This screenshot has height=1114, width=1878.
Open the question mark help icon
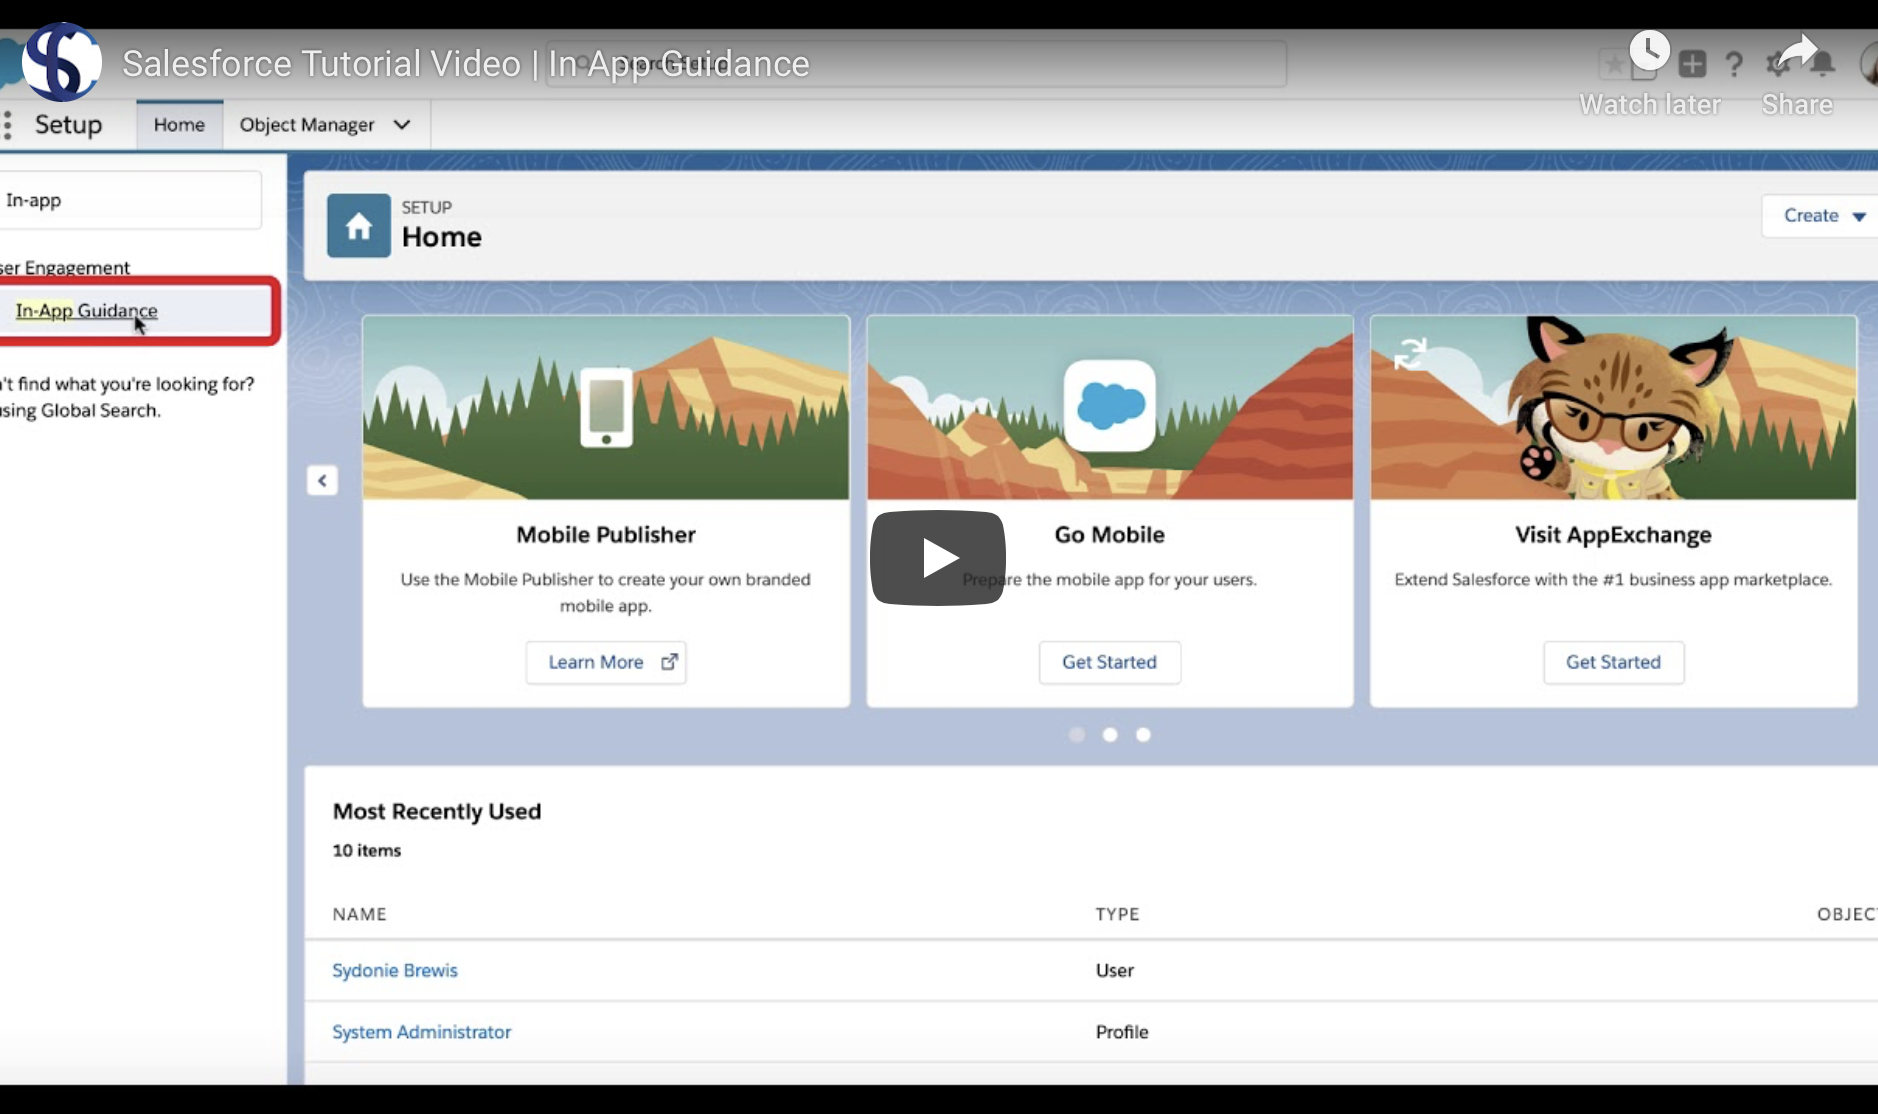tap(1734, 64)
